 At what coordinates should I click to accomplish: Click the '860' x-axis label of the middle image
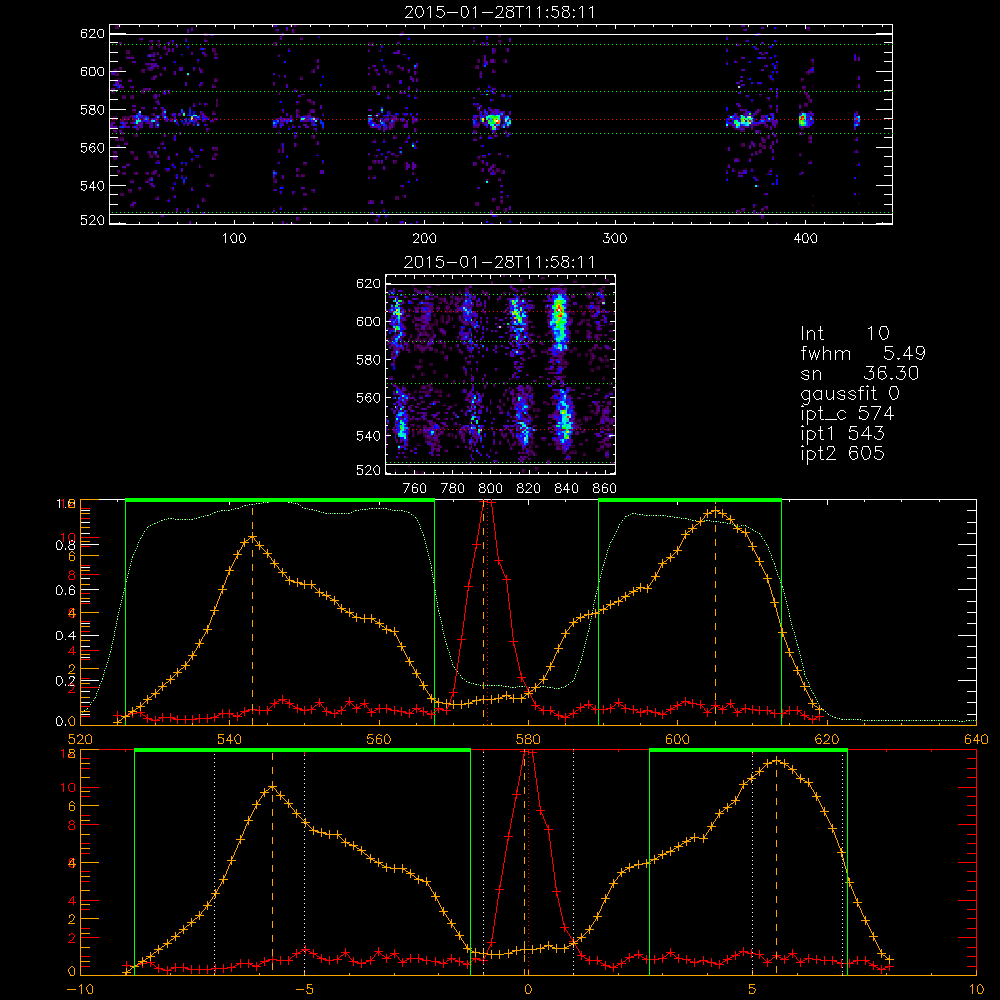click(605, 489)
